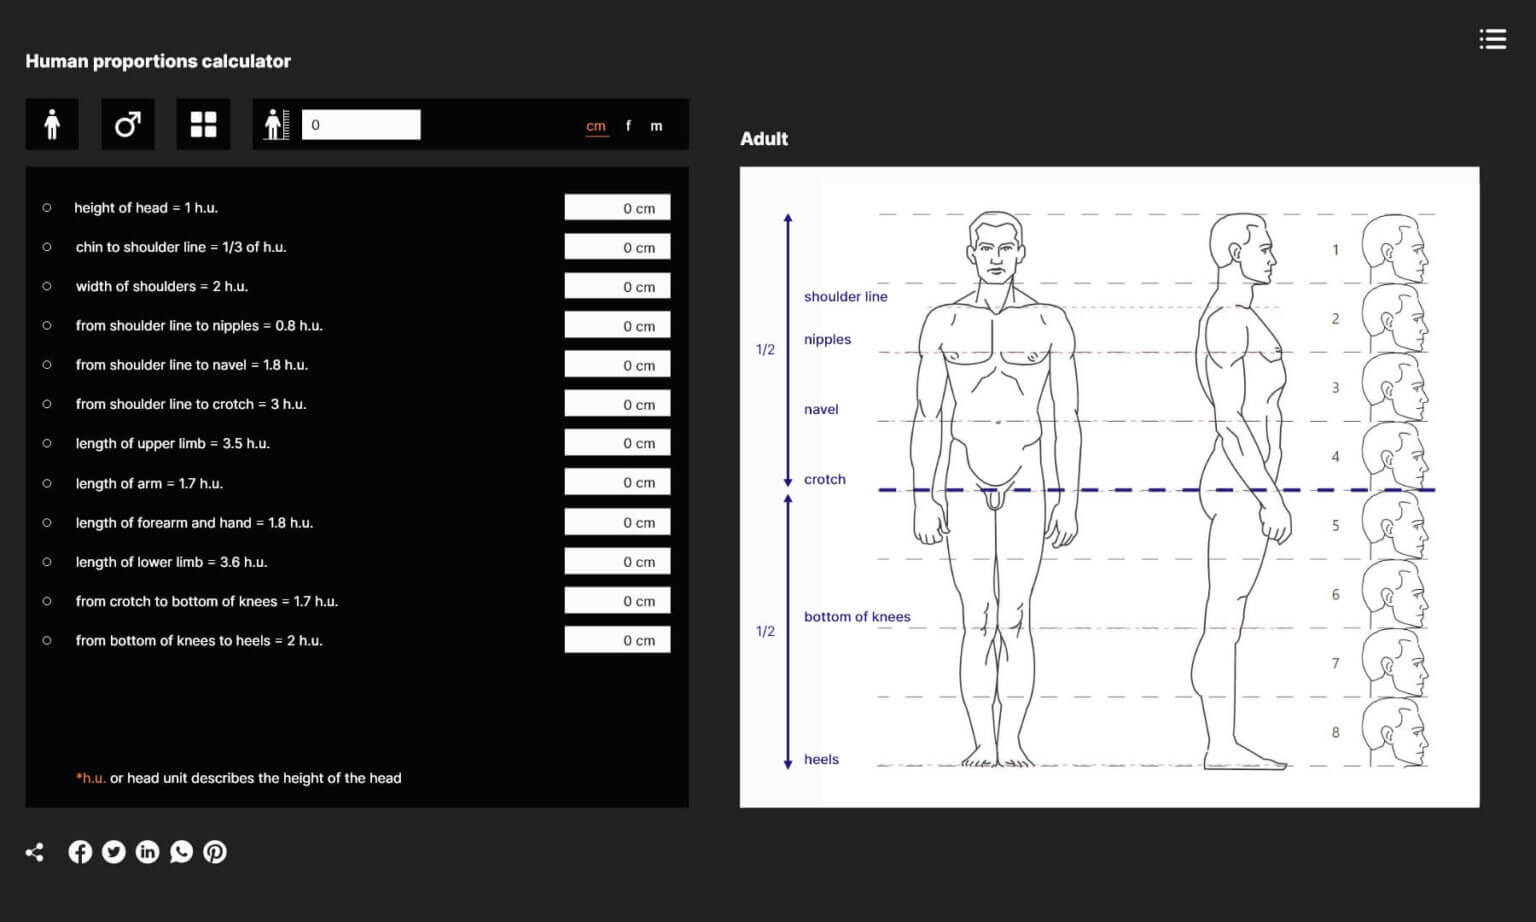Image resolution: width=1536 pixels, height=922 pixels.
Task: Click the share icon at the bottom
Action: [x=34, y=851]
